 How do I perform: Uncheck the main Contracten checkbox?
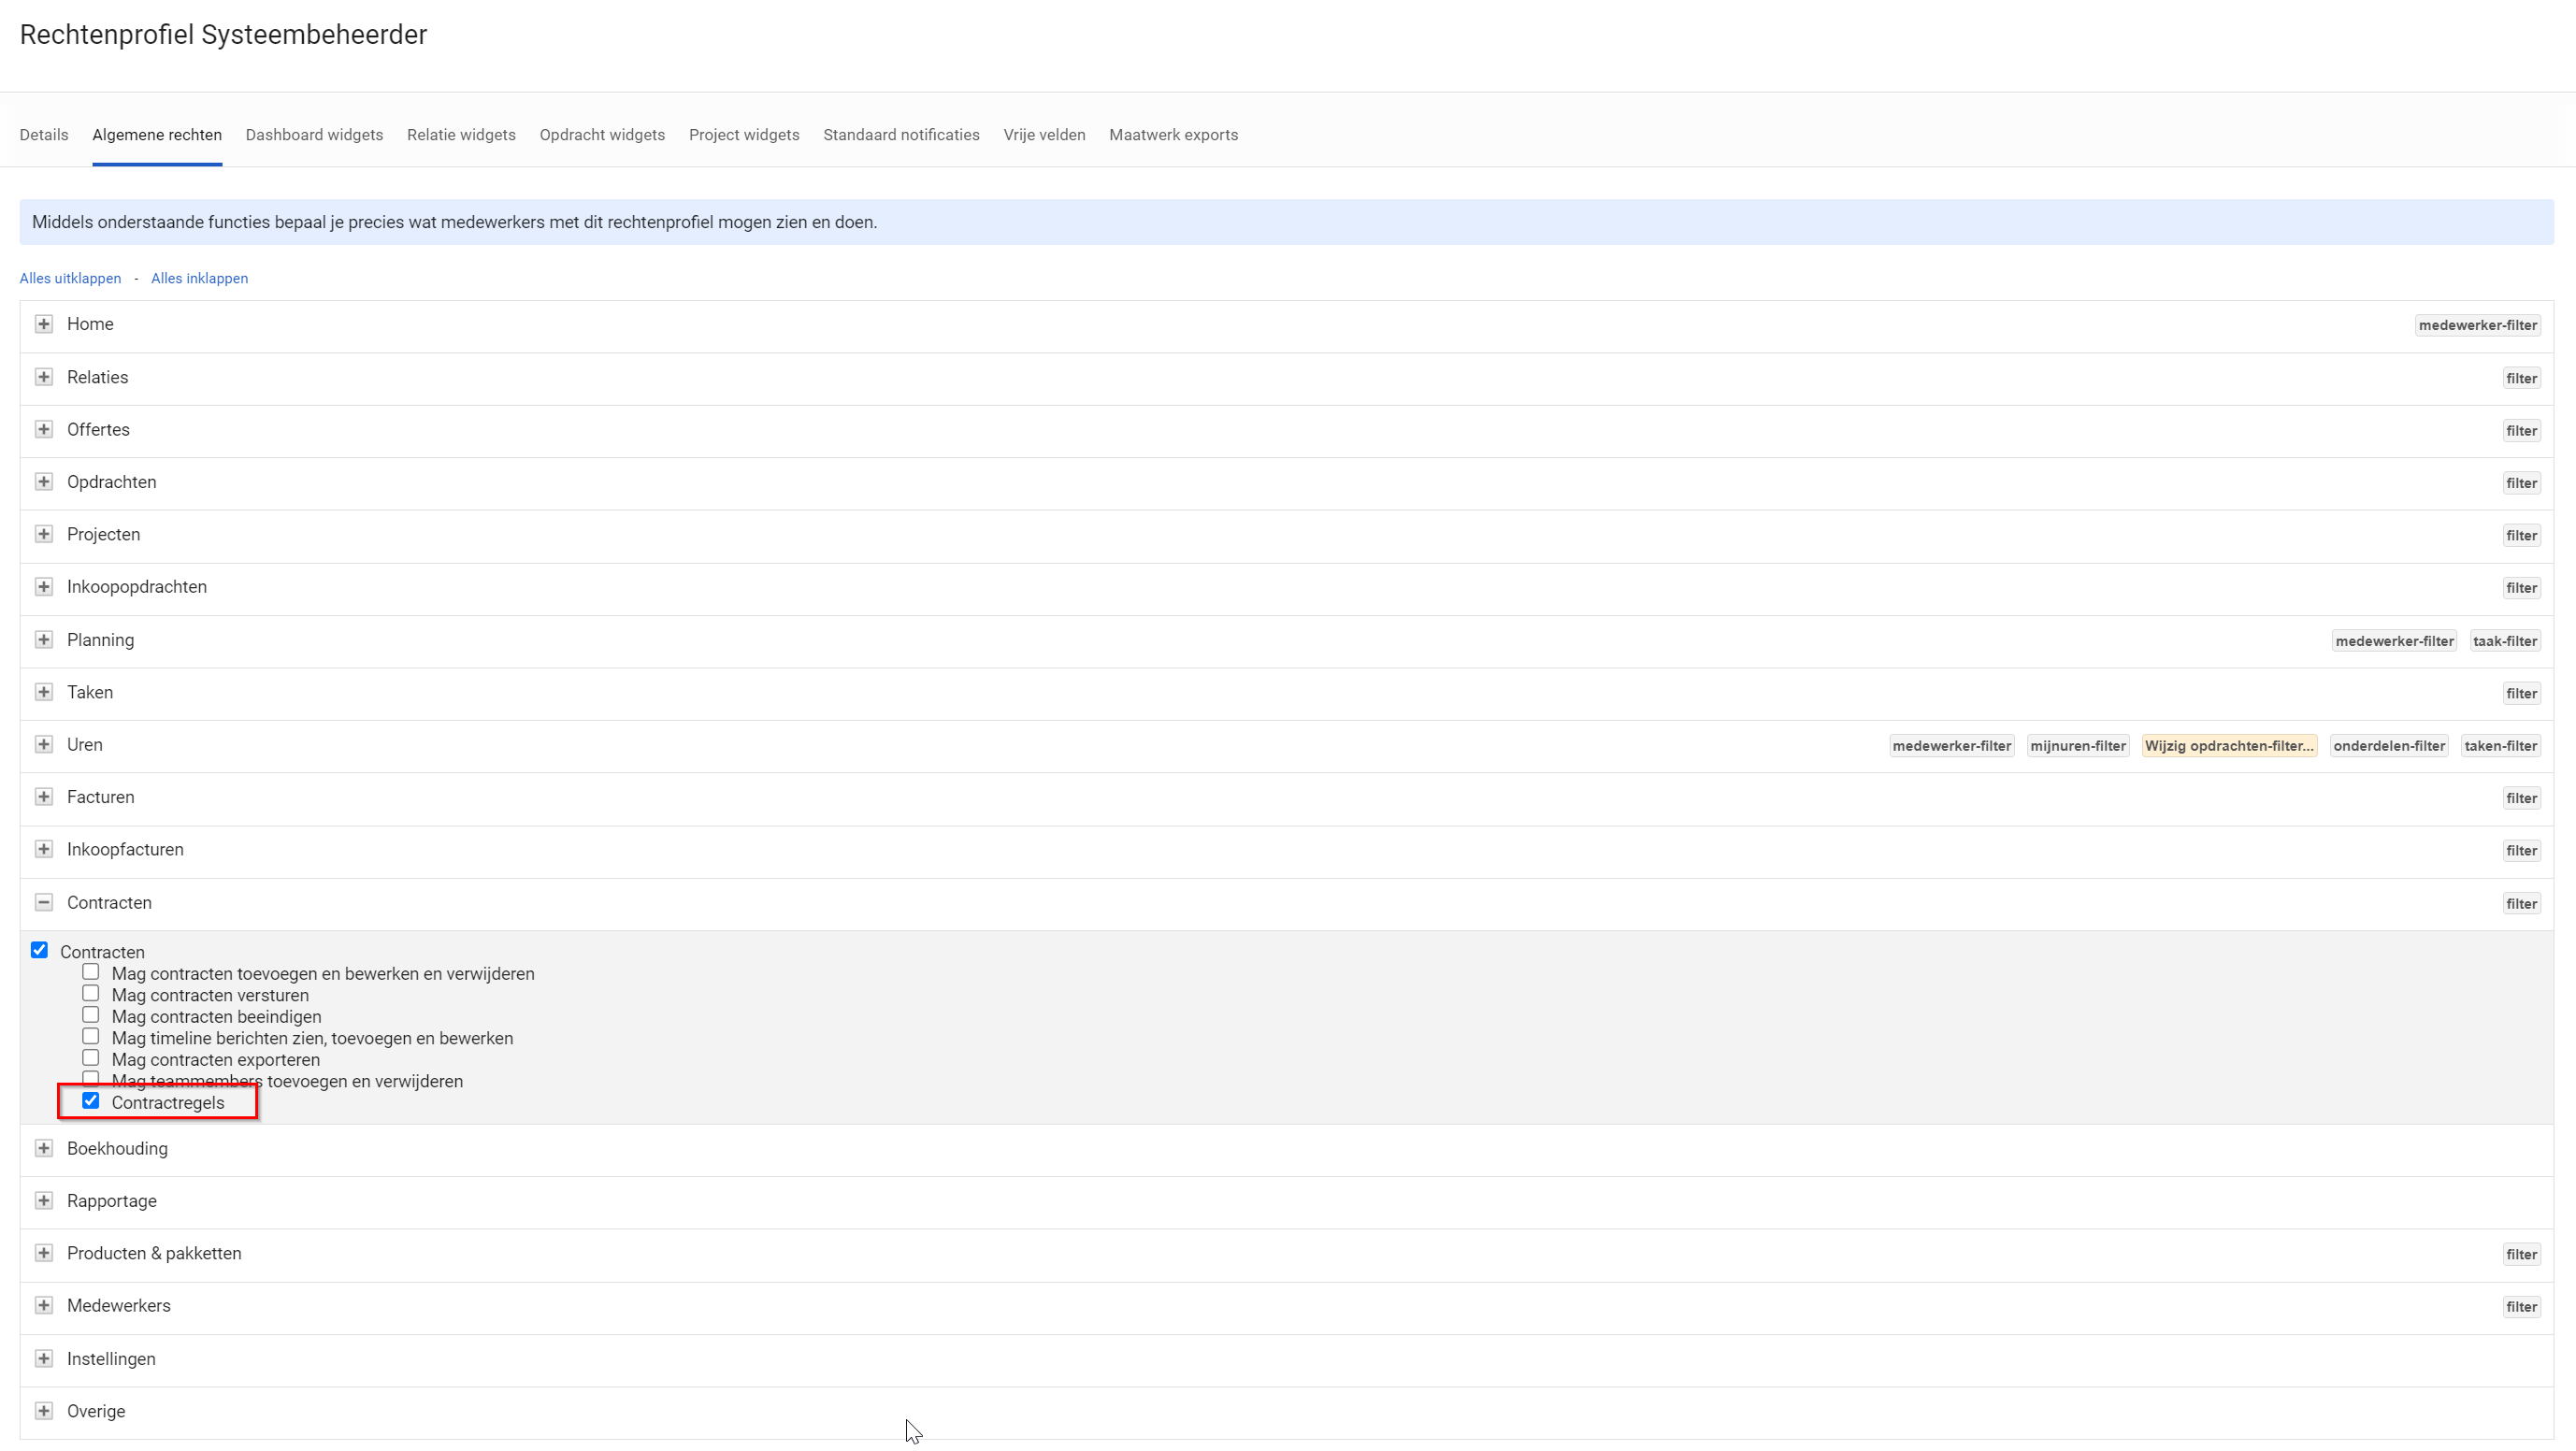coord(39,950)
